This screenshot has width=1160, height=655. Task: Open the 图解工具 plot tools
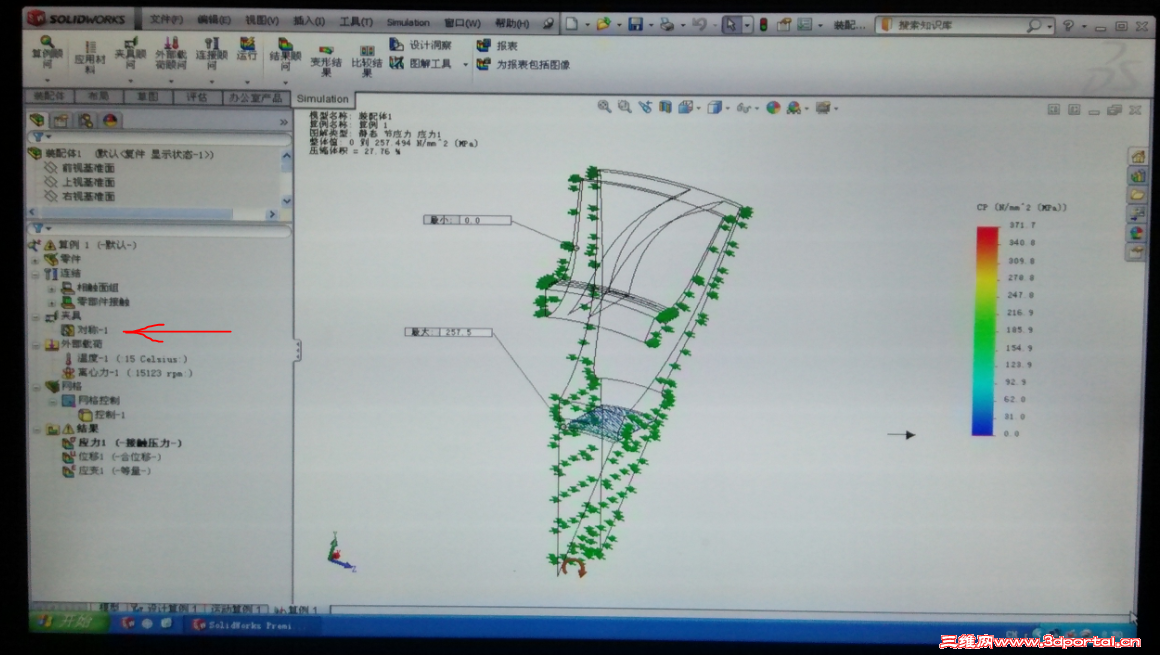[x=420, y=64]
